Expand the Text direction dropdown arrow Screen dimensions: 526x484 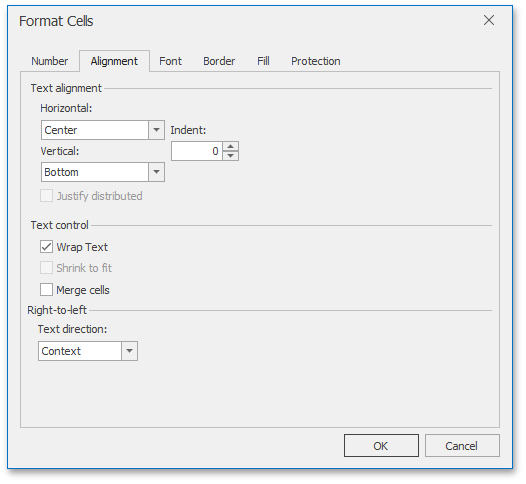point(129,351)
